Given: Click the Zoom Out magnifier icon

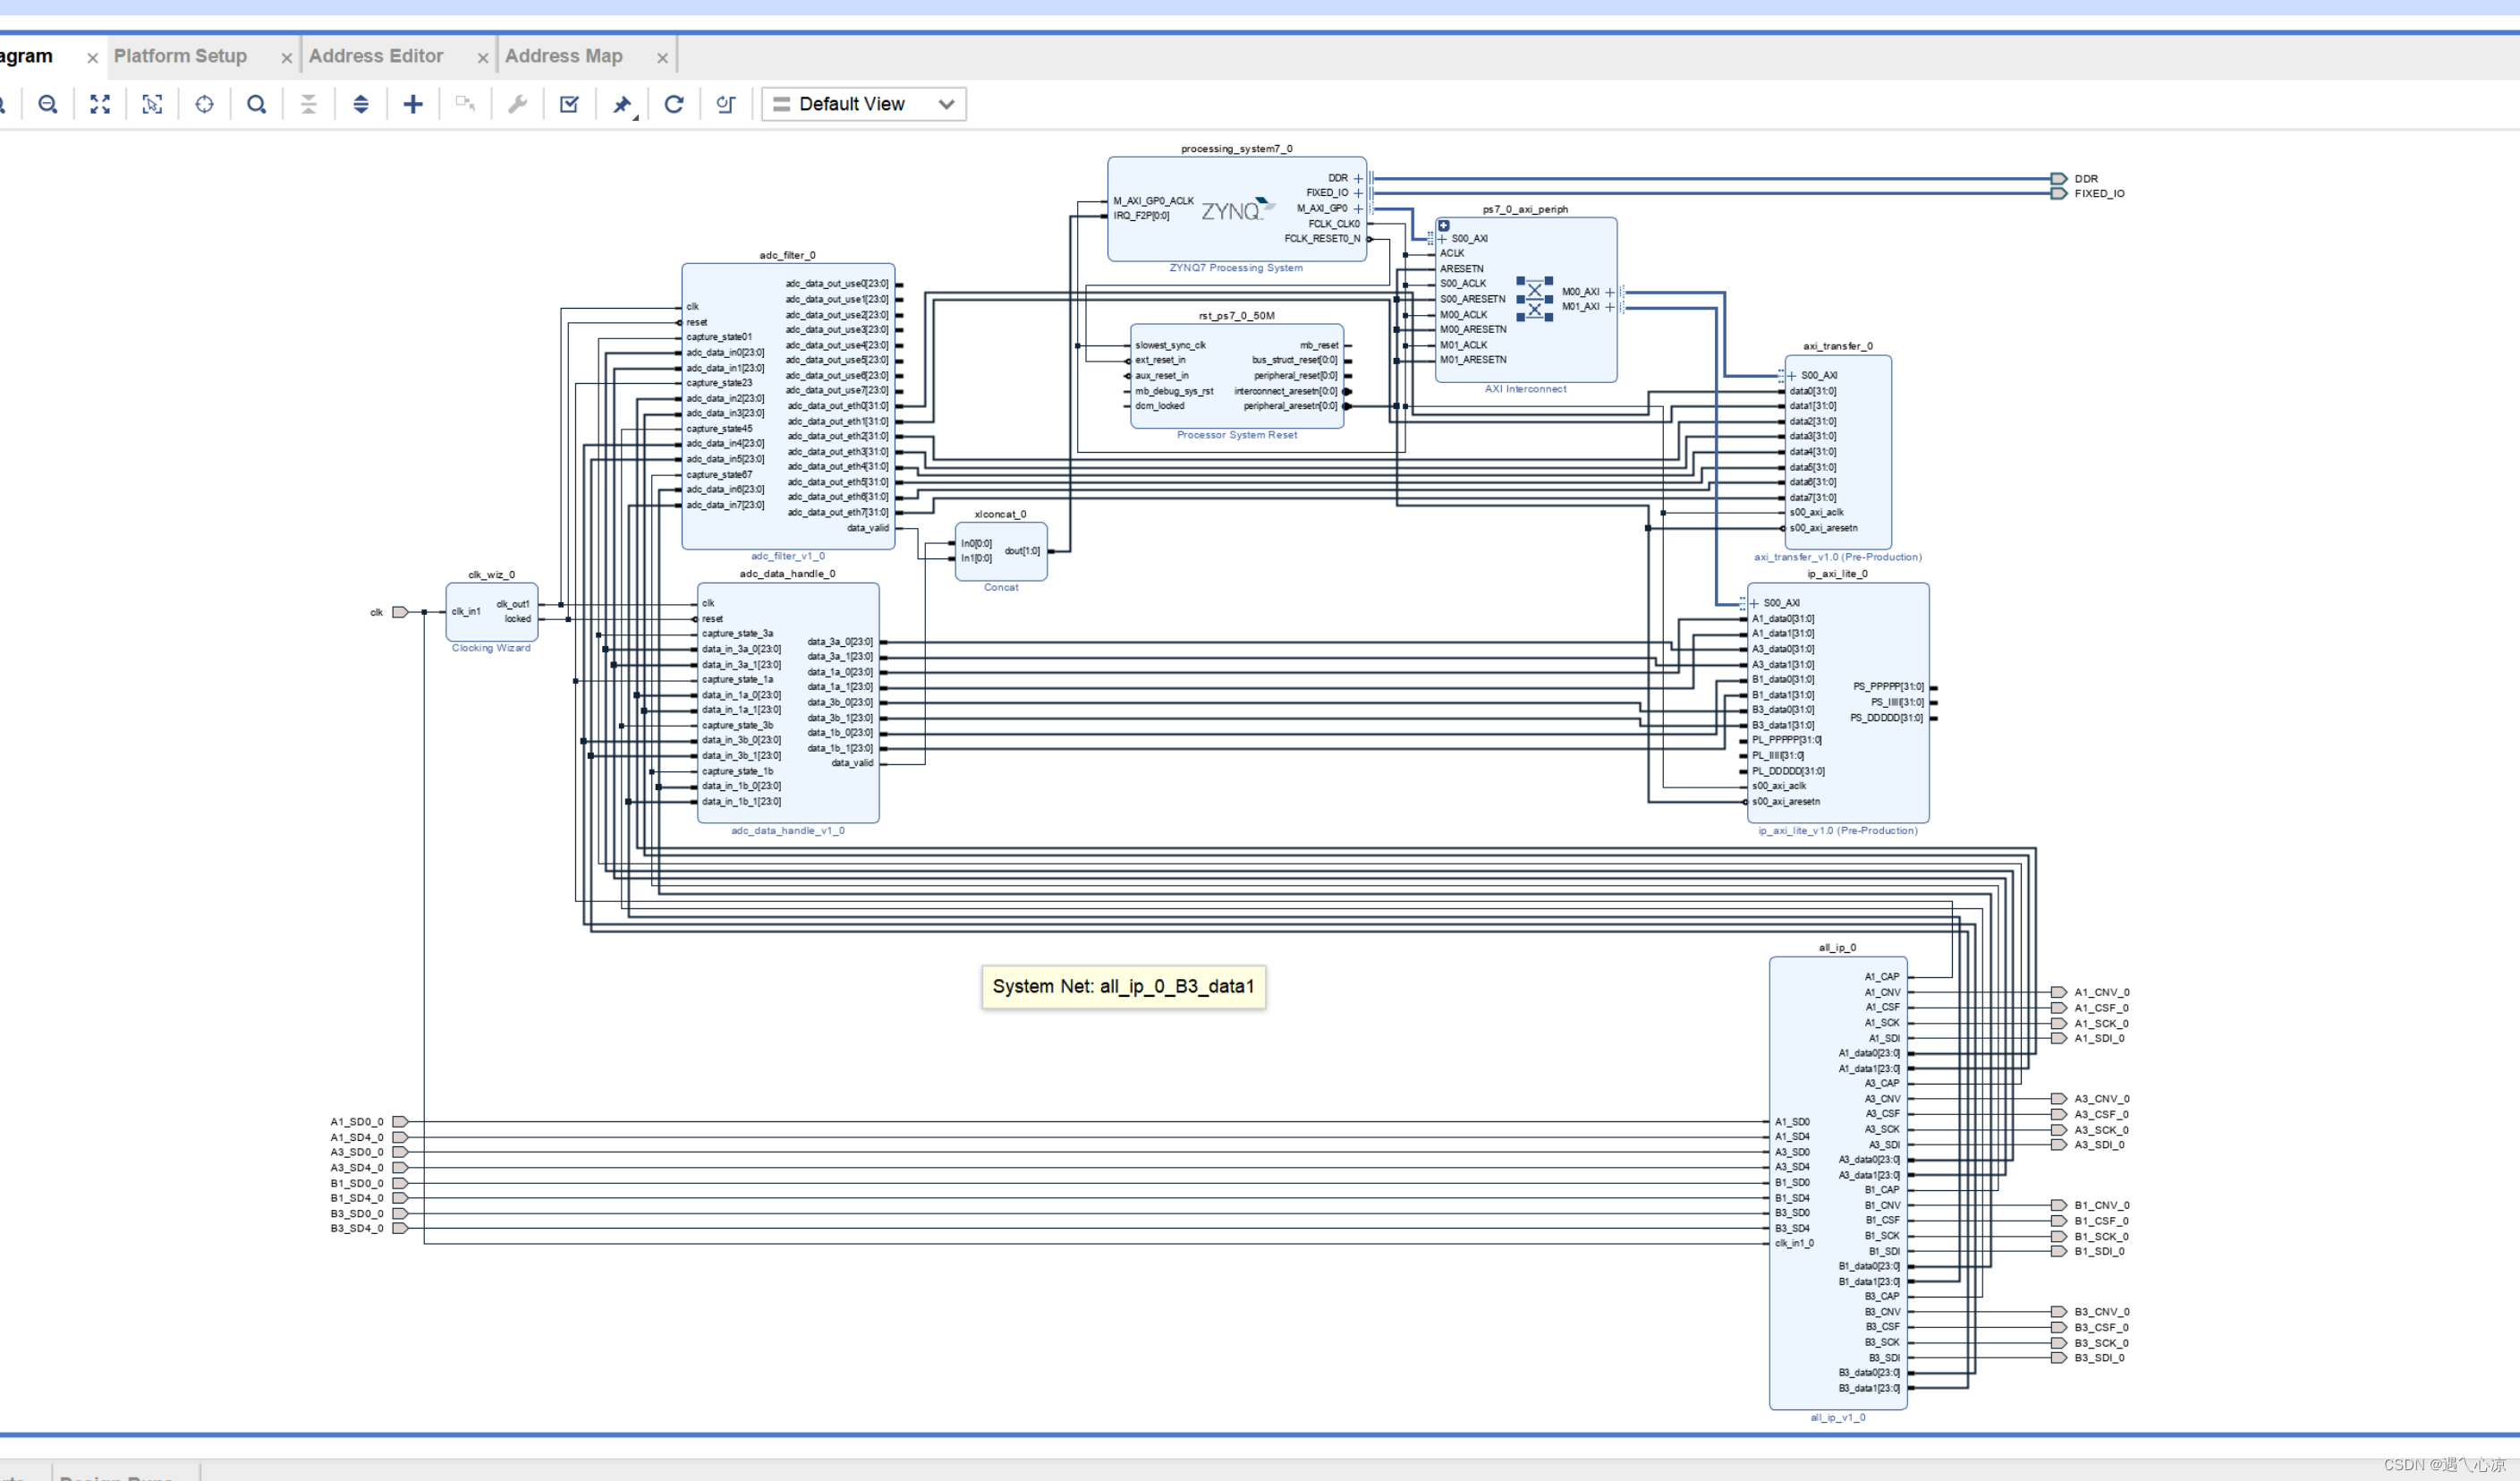Looking at the screenshot, I should (x=47, y=104).
